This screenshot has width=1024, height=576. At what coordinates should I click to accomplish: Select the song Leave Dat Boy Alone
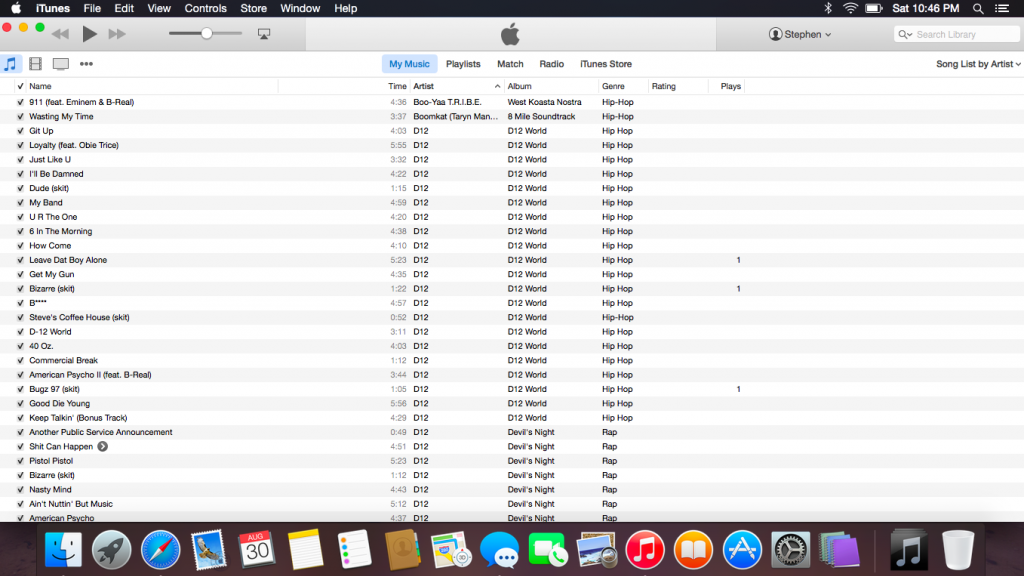click(68, 260)
